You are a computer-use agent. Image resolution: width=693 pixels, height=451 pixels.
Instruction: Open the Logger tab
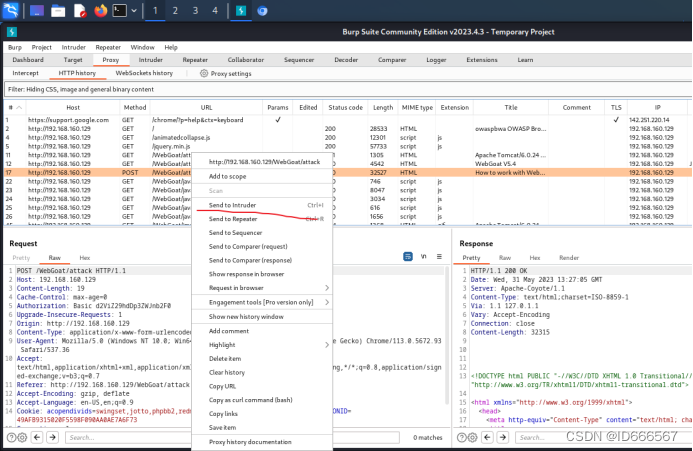(x=436, y=60)
